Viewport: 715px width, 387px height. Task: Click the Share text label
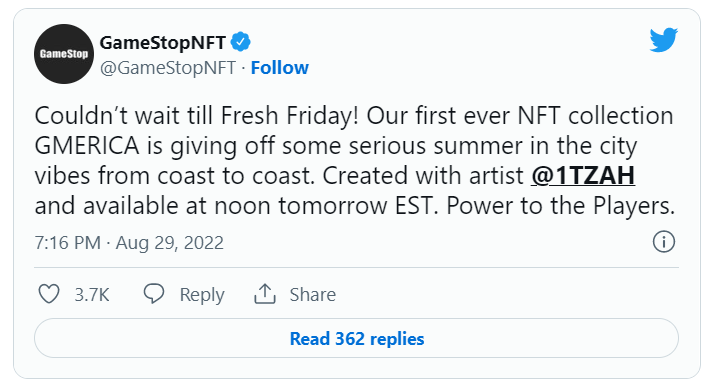pyautogui.click(x=313, y=294)
